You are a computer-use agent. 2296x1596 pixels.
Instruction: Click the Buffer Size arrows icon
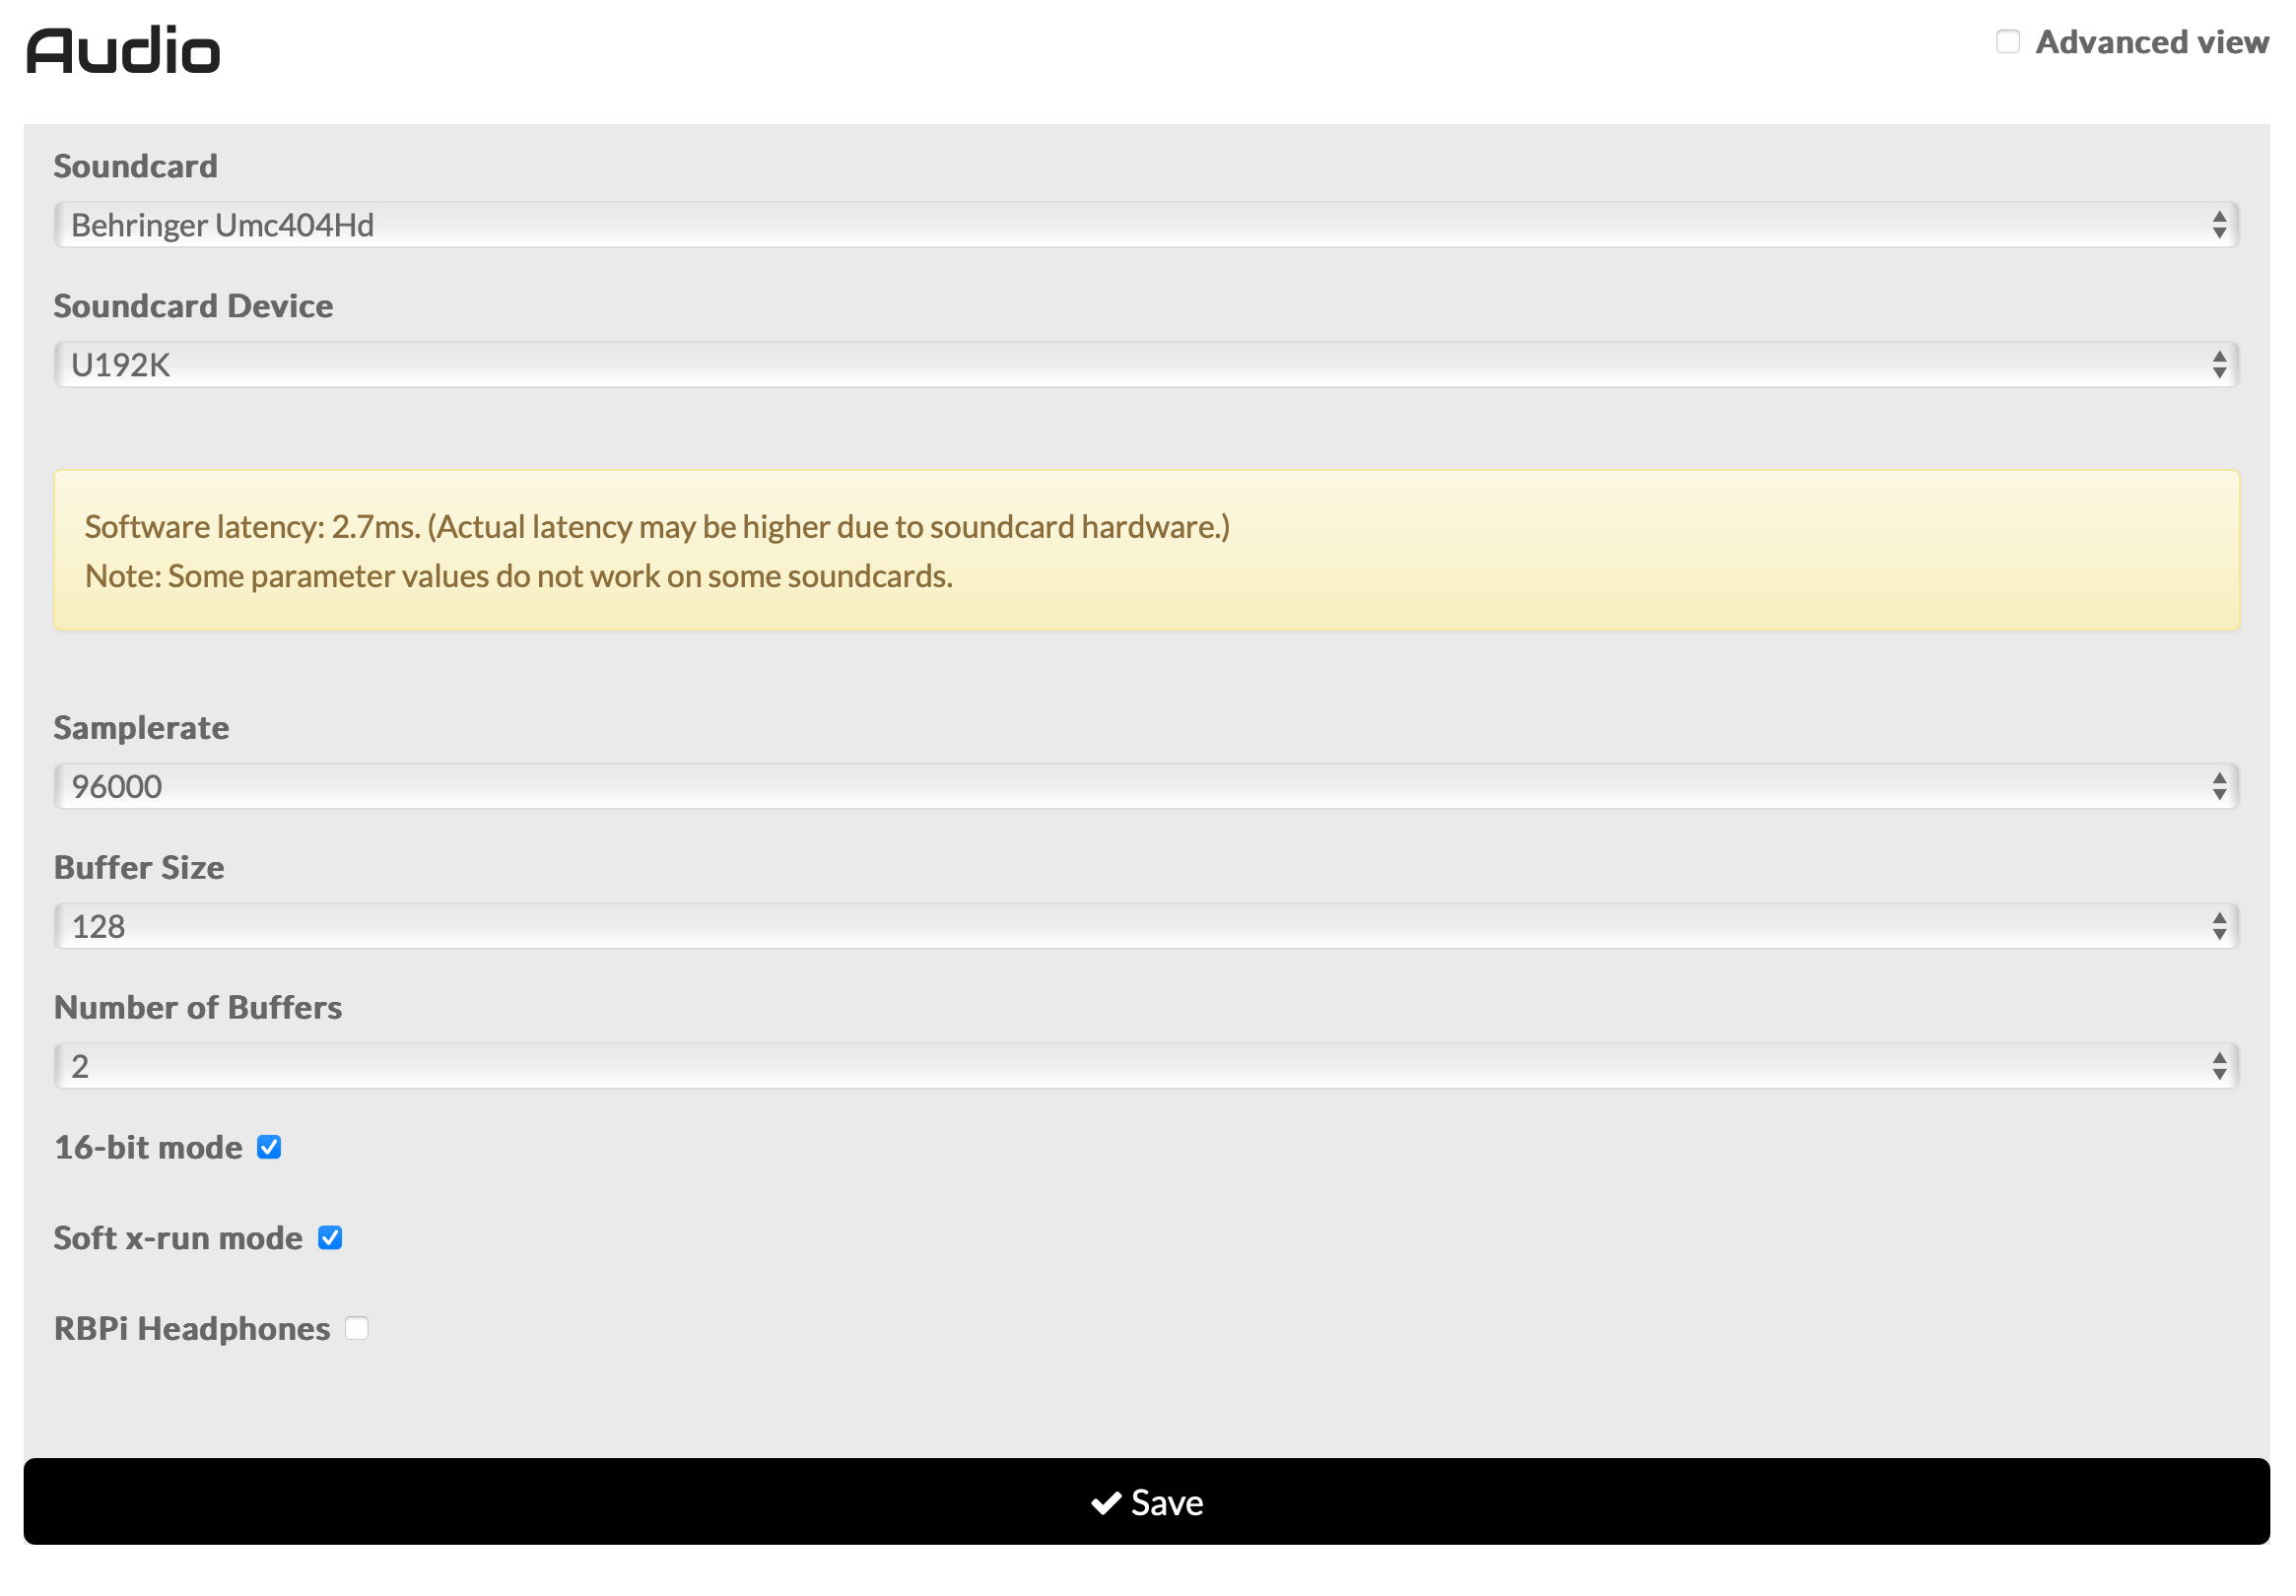[2218, 926]
